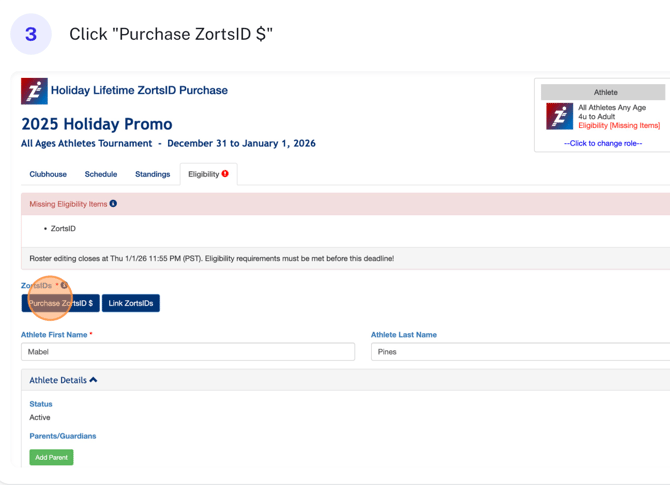Click info icon next to Missing Eligibility Items
The image size is (670, 485).
click(x=113, y=204)
